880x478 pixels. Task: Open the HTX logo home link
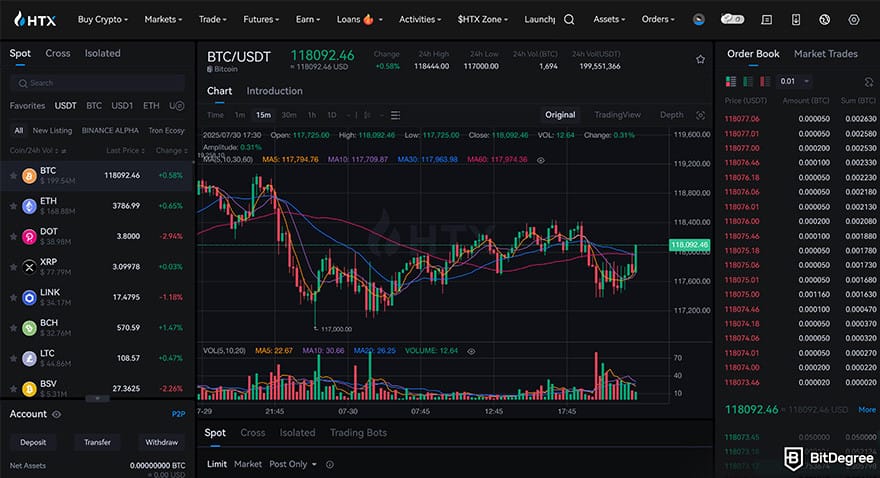tap(35, 20)
